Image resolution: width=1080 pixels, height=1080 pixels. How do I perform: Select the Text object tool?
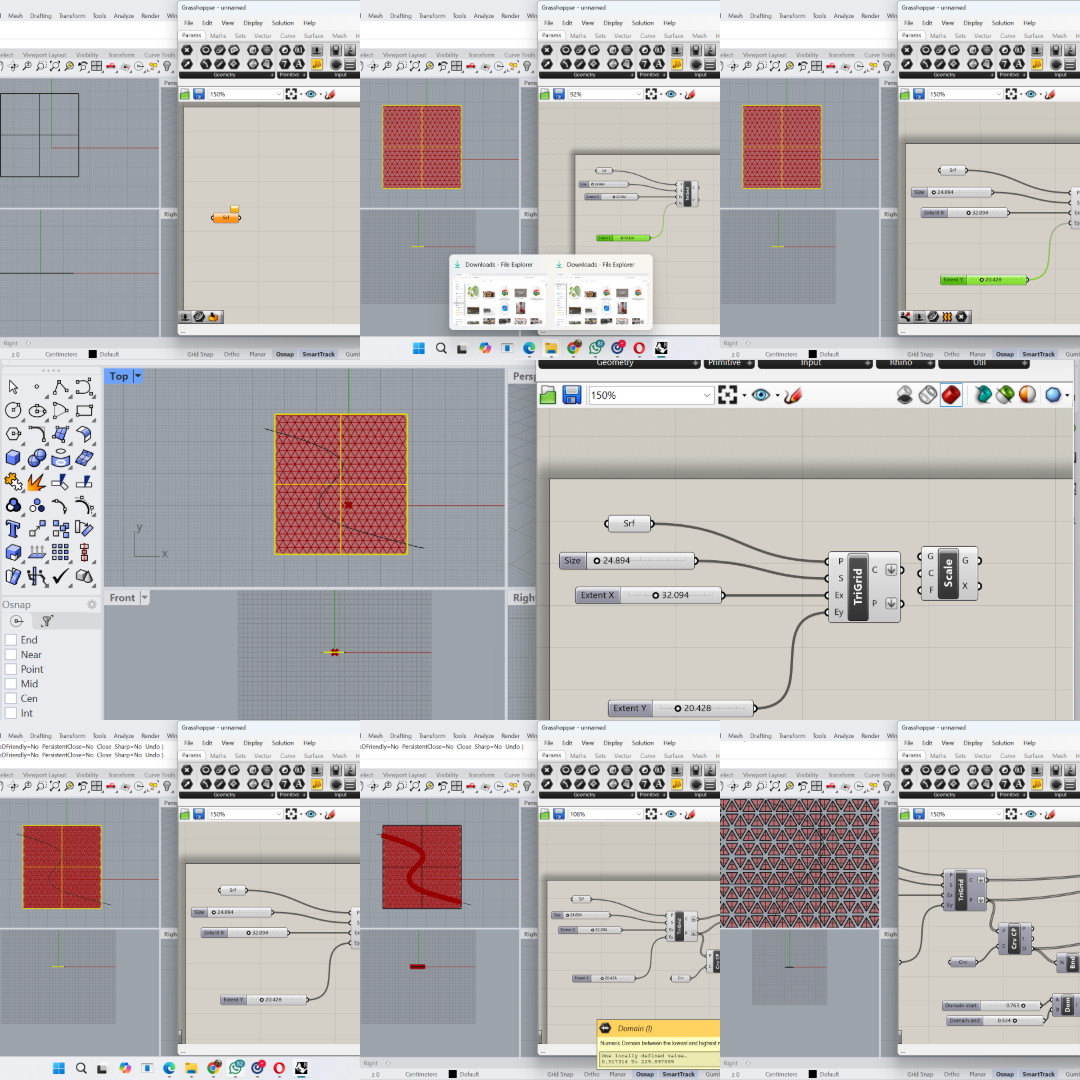(x=13, y=528)
